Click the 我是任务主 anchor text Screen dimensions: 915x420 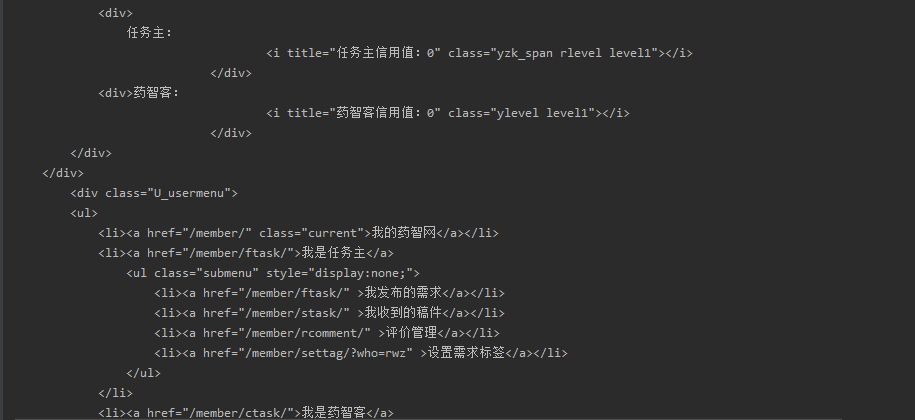[334, 253]
